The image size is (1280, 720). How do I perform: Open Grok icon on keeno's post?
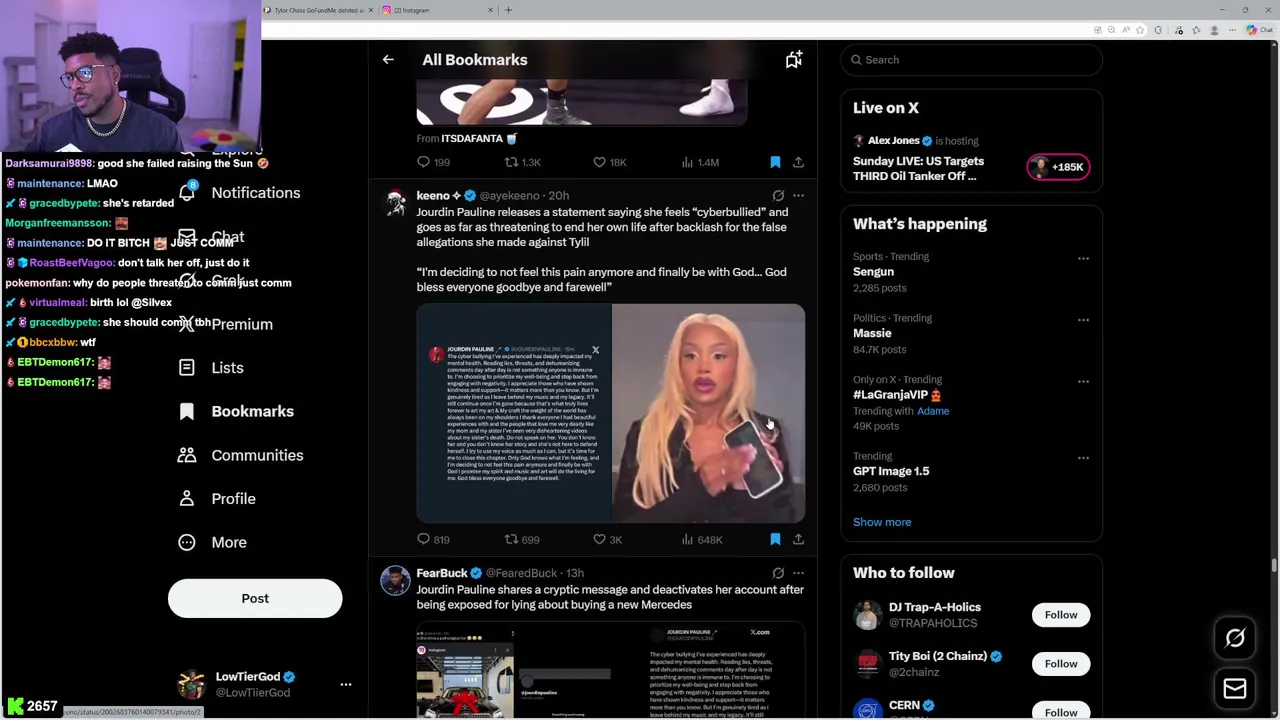pos(778,196)
